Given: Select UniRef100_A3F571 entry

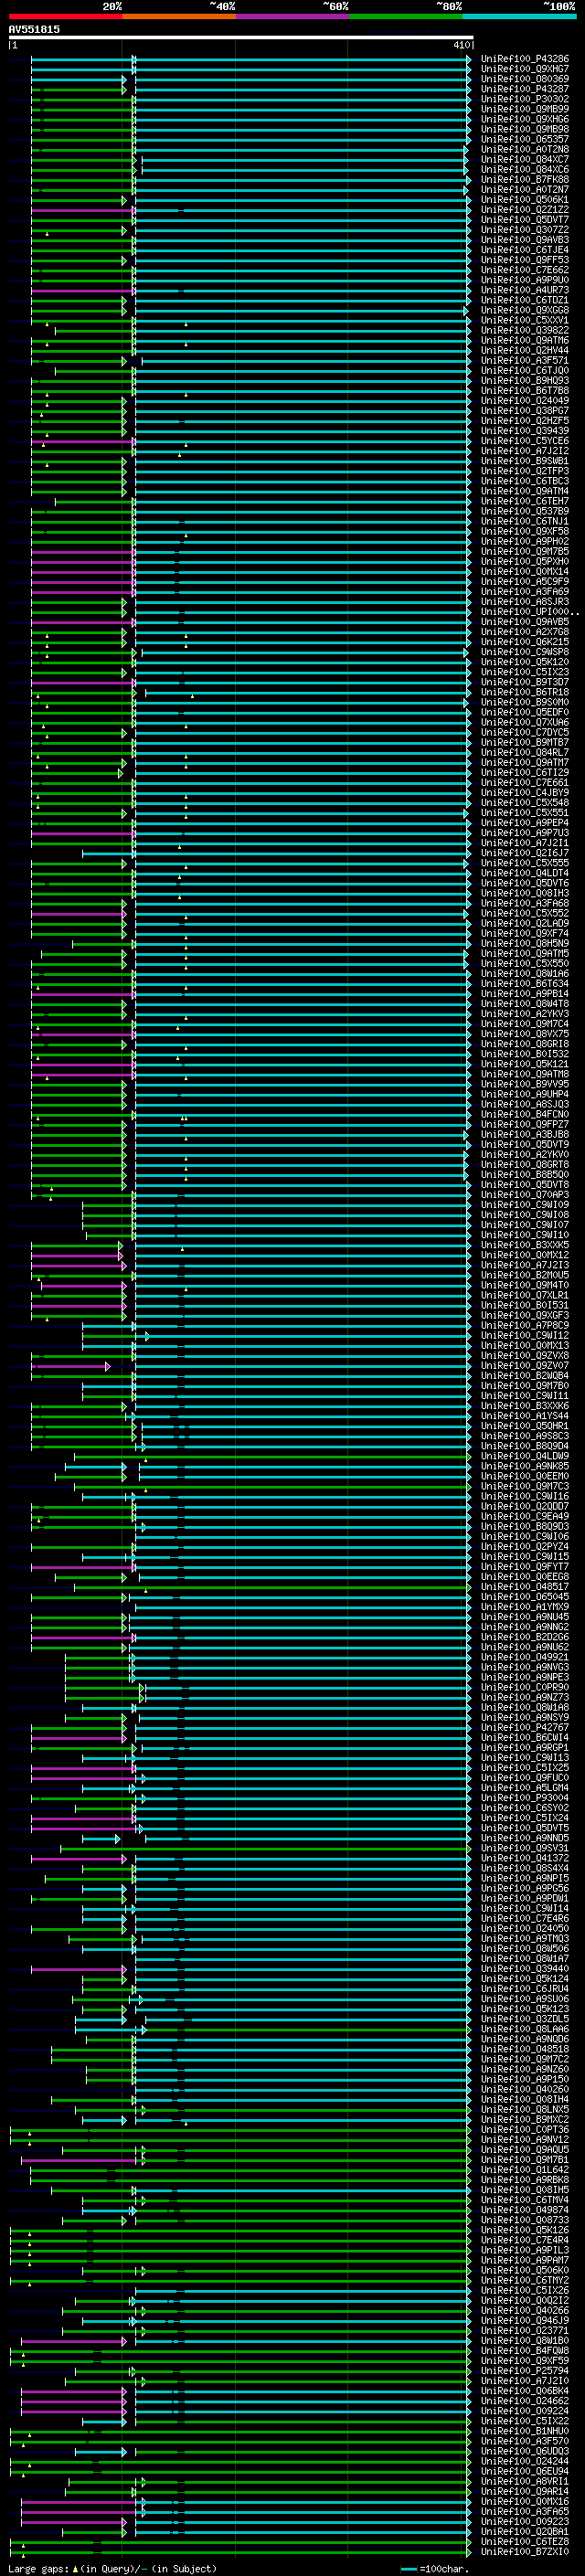Looking at the screenshot, I should tap(524, 360).
